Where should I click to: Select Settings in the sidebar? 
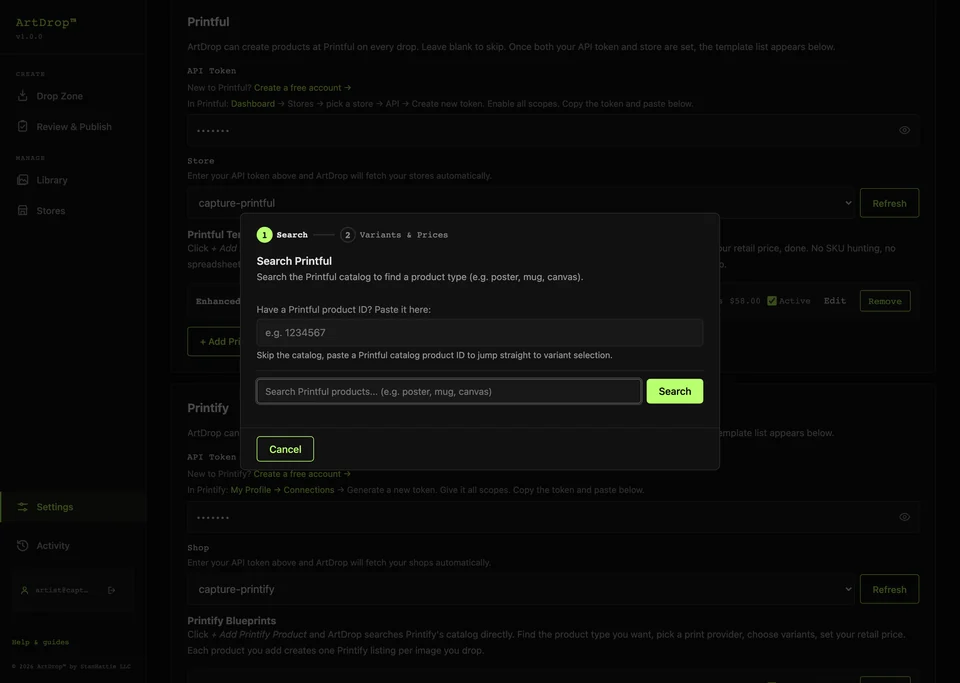73,507
